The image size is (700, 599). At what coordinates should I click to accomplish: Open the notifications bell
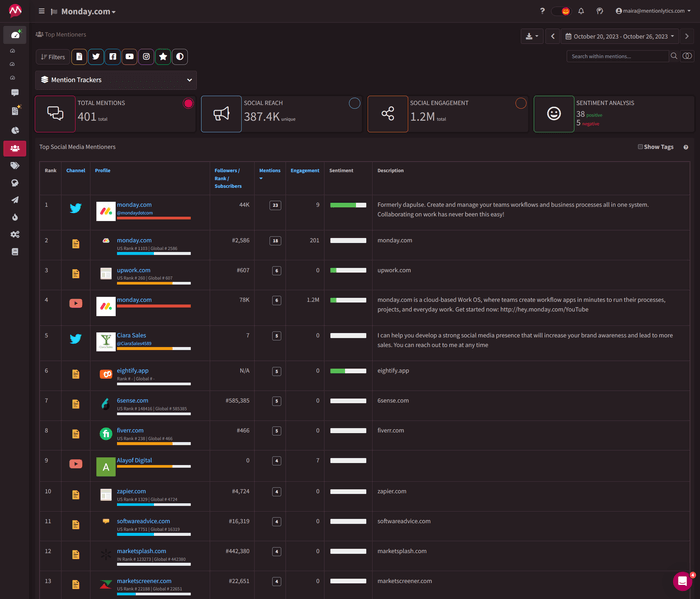point(581,11)
